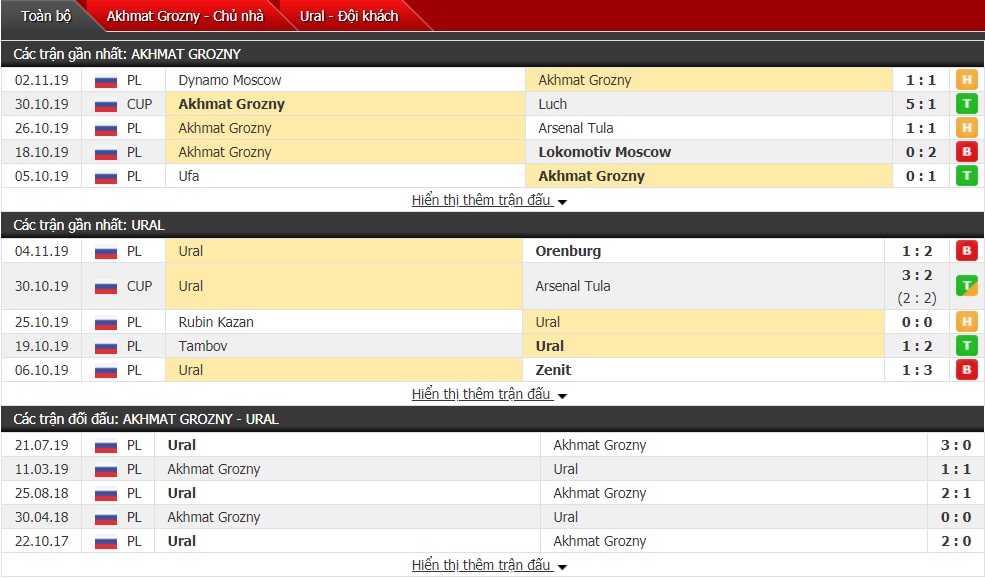
Task: Open Orenburg team name
Action: click(x=568, y=251)
